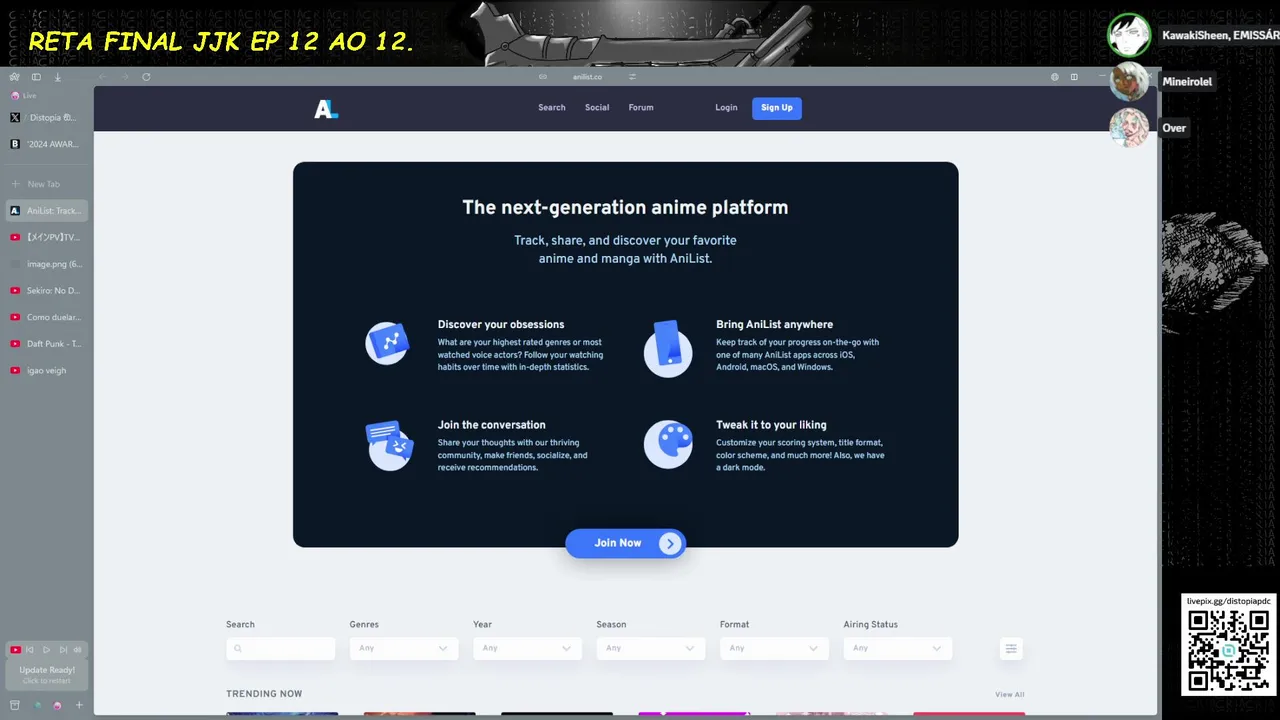Open the pinned X tab 'Distopia'

[x=45, y=117]
